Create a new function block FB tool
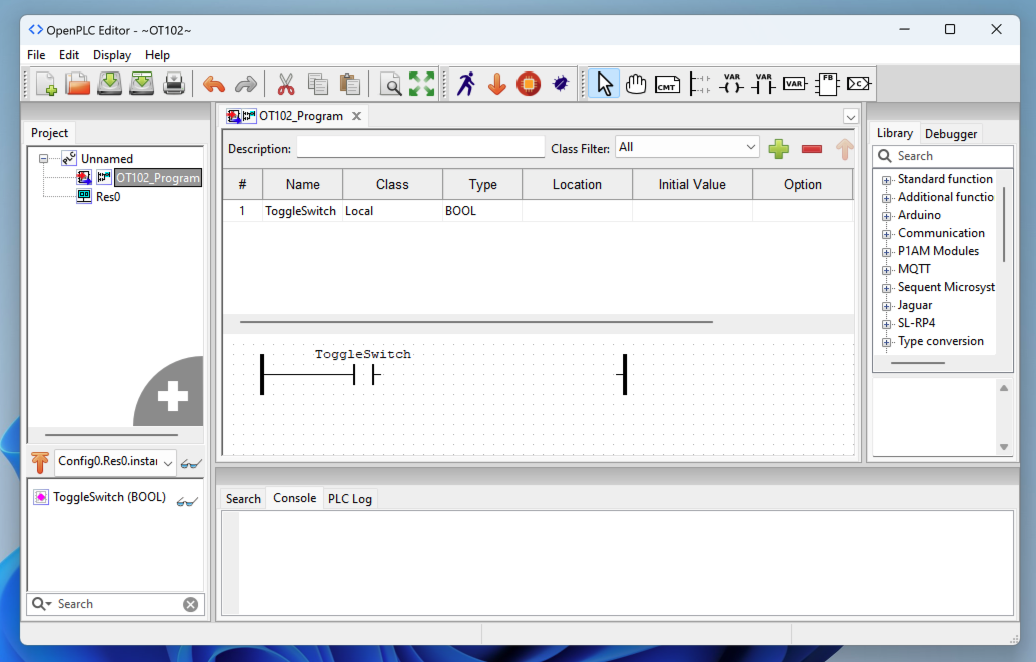Screen dimensions: 1036x662 tap(827, 84)
